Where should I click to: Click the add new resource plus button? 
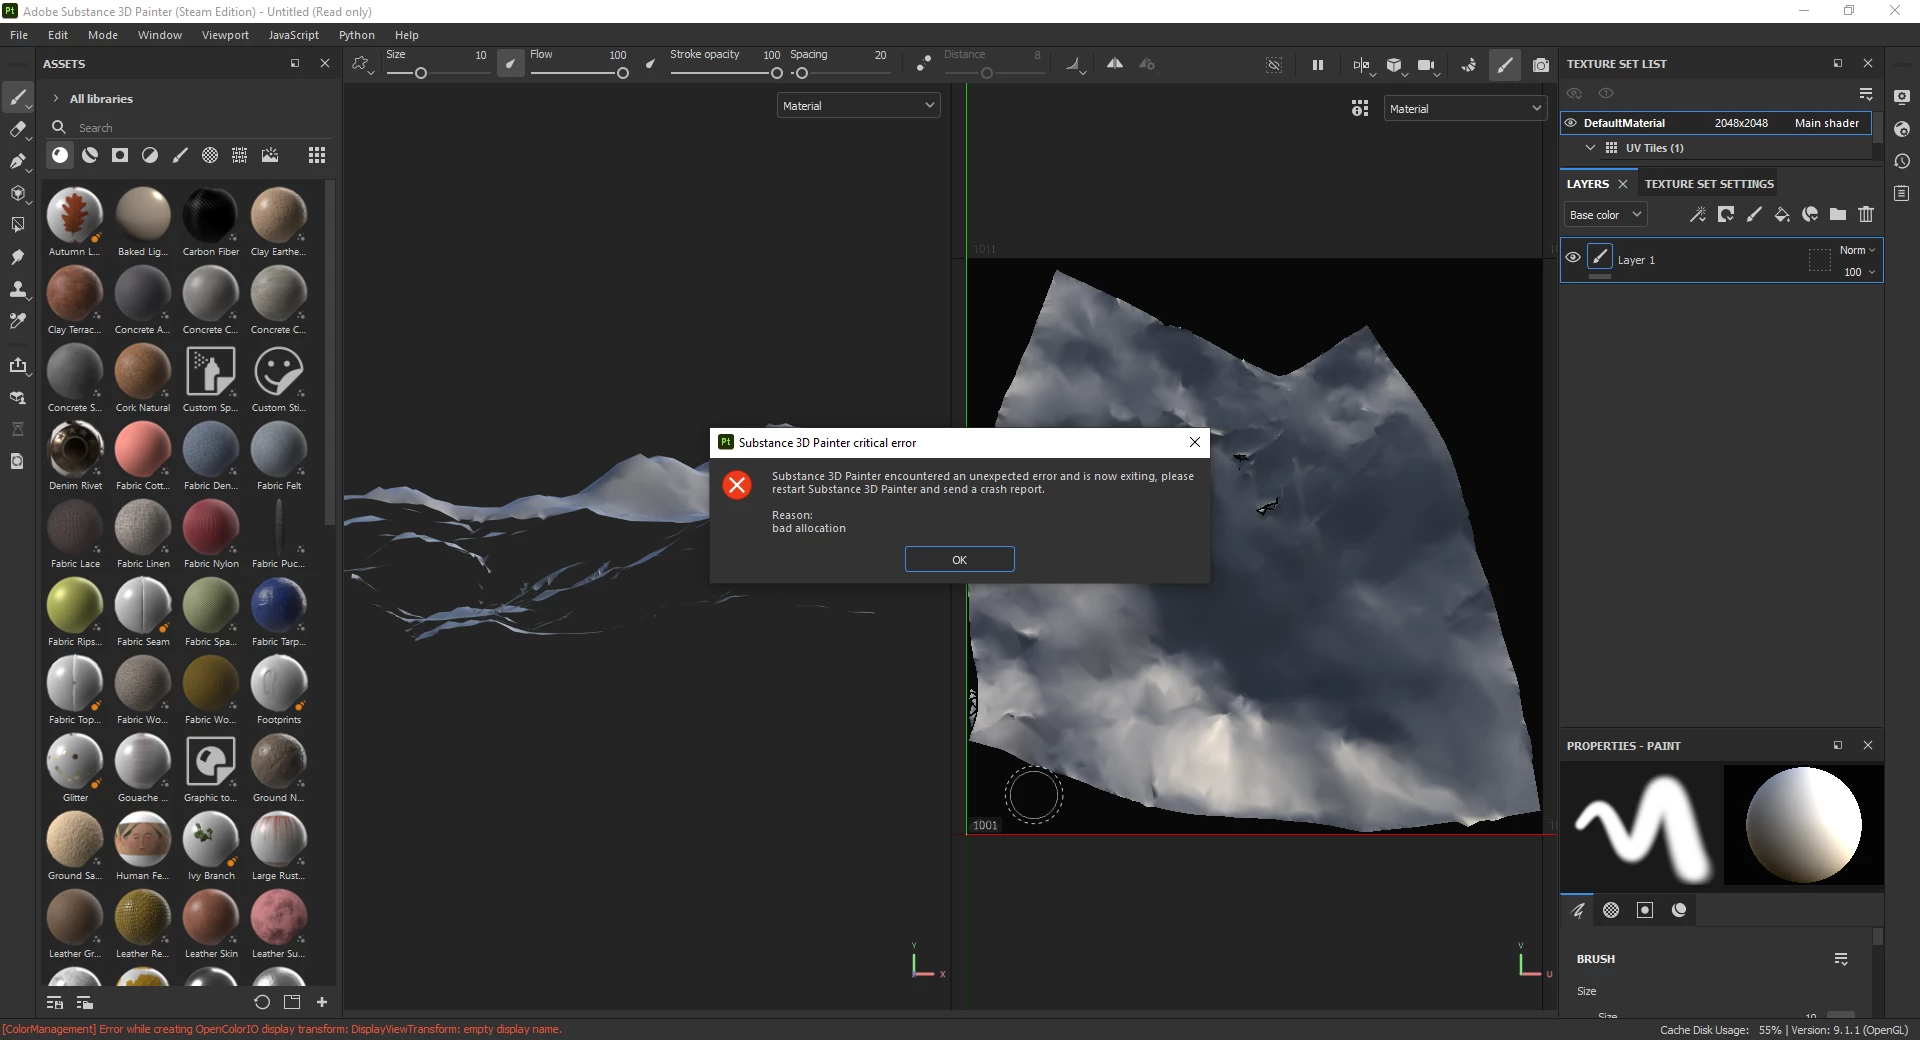point(322,1002)
